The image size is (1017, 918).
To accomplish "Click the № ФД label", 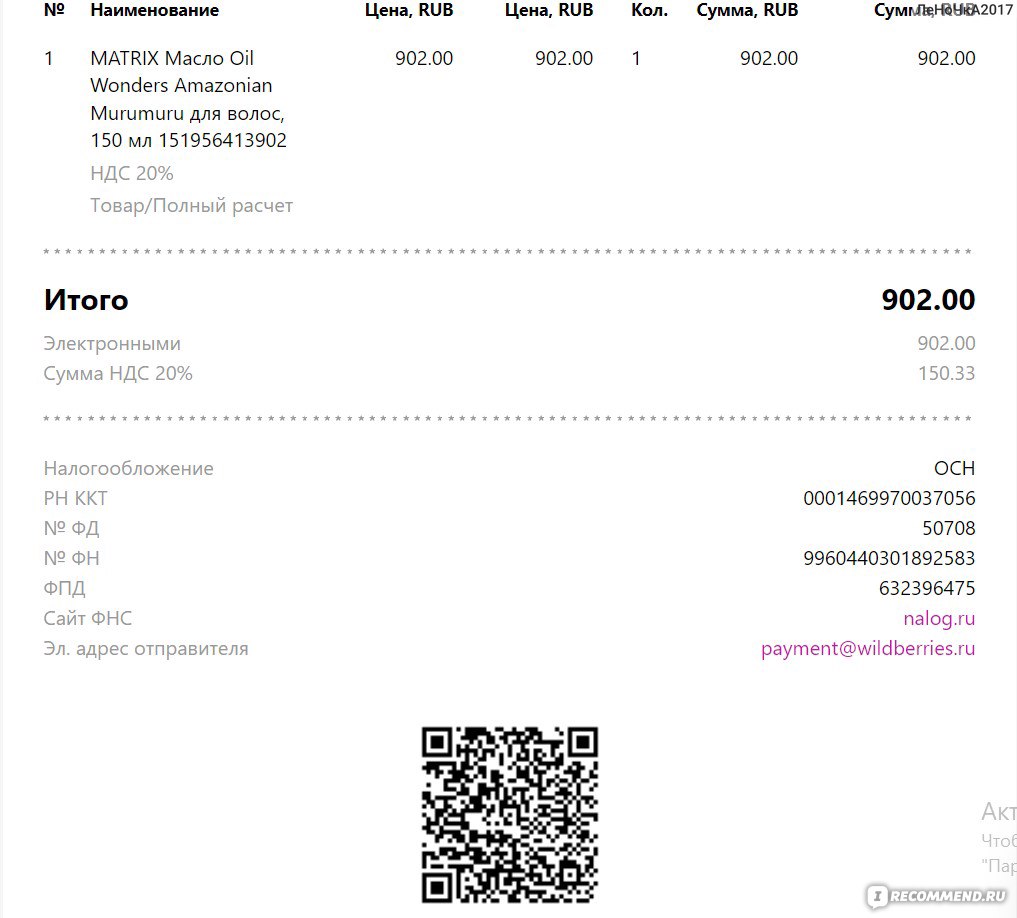I will point(71,528).
